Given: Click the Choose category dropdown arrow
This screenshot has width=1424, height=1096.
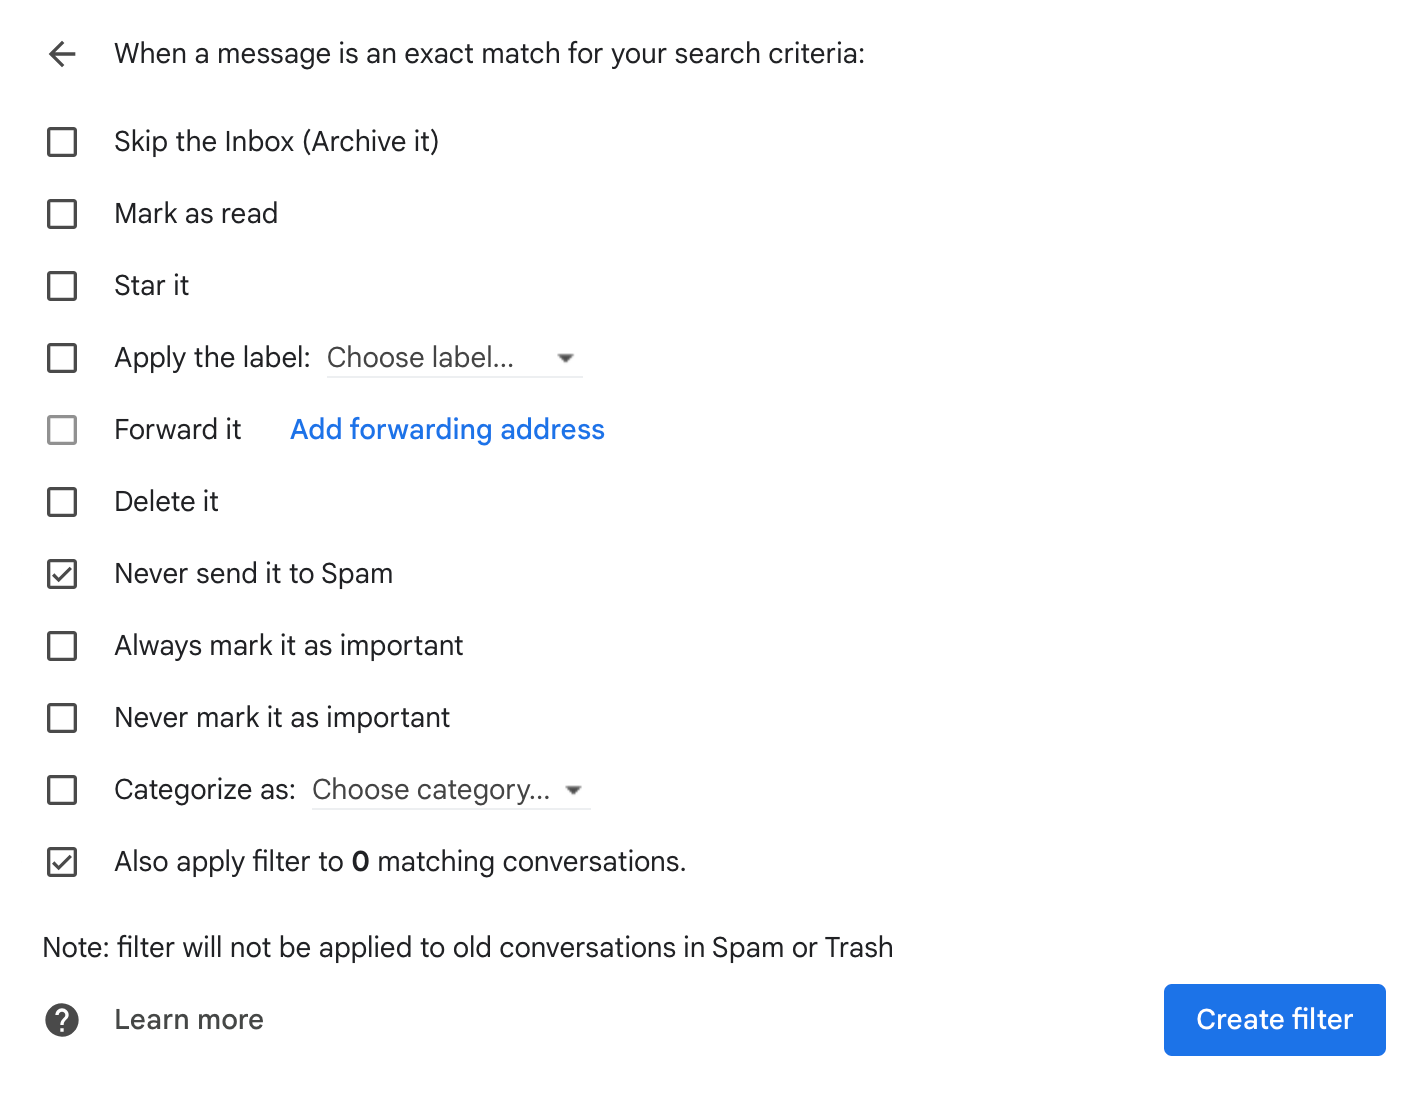Looking at the screenshot, I should pos(574,790).
